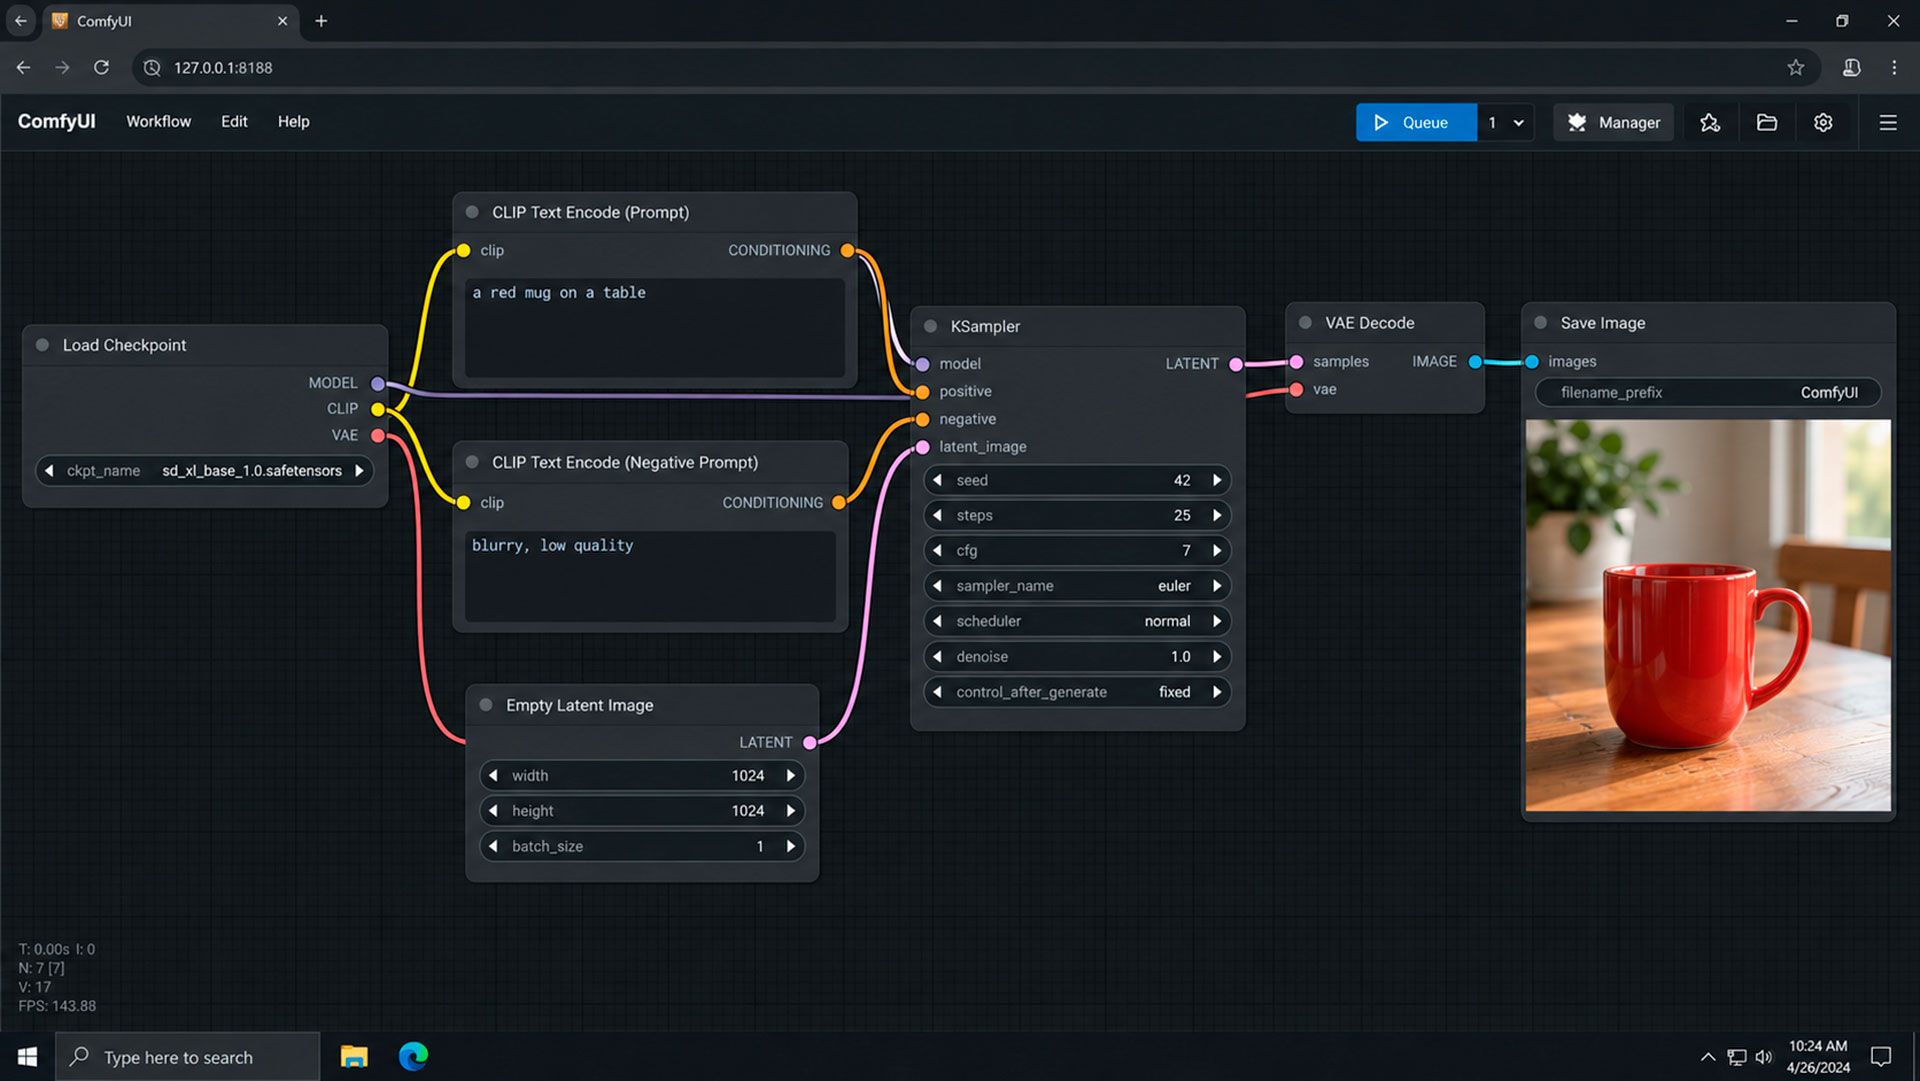The image size is (1920, 1081).
Task: Bookmark this page with the star icon
Action: (x=1796, y=67)
